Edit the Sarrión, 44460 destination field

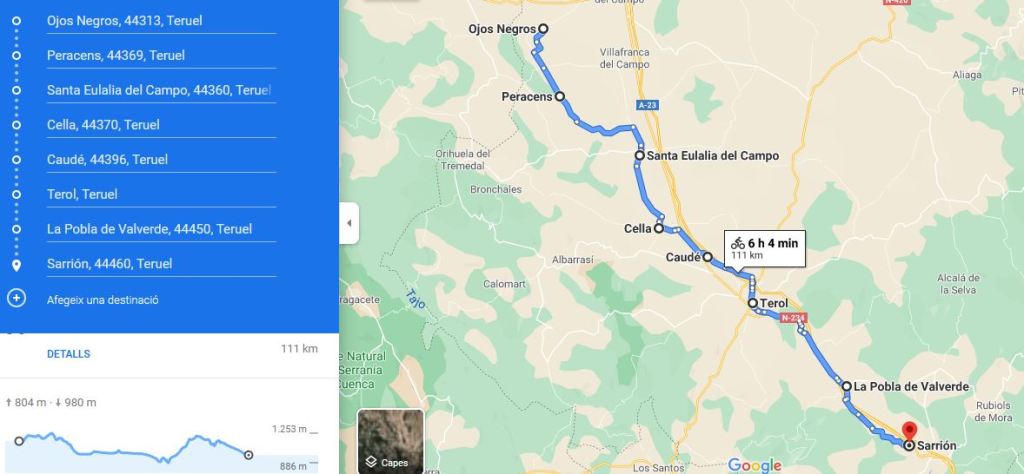[x=161, y=264]
